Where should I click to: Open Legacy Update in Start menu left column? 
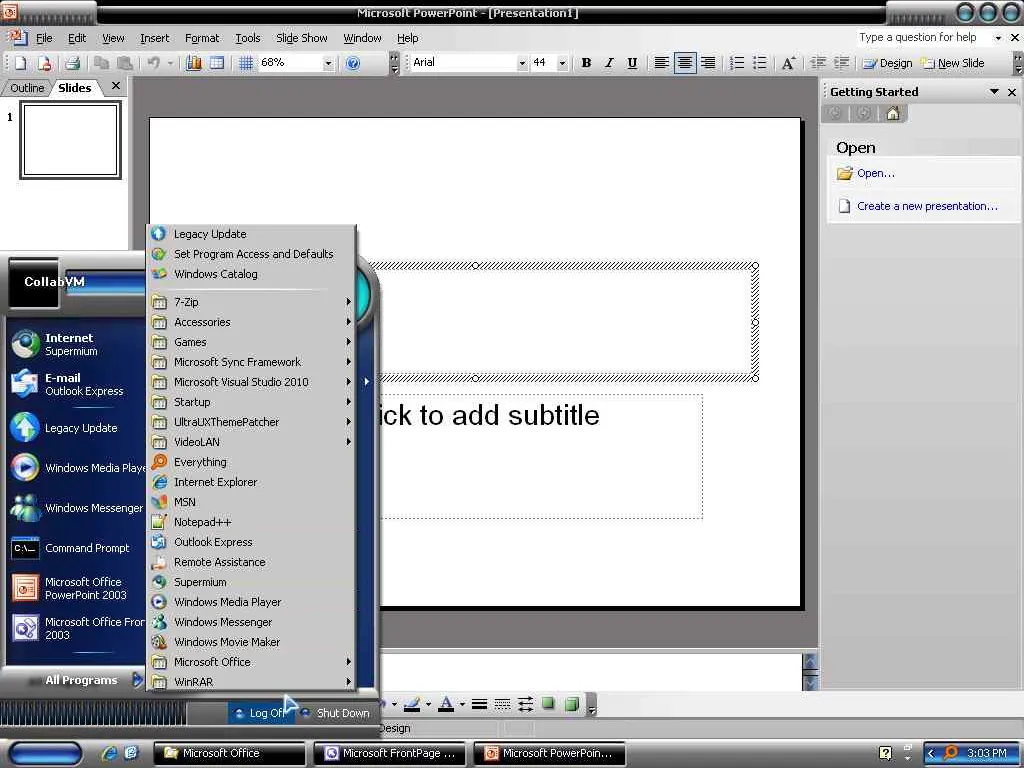(76, 428)
